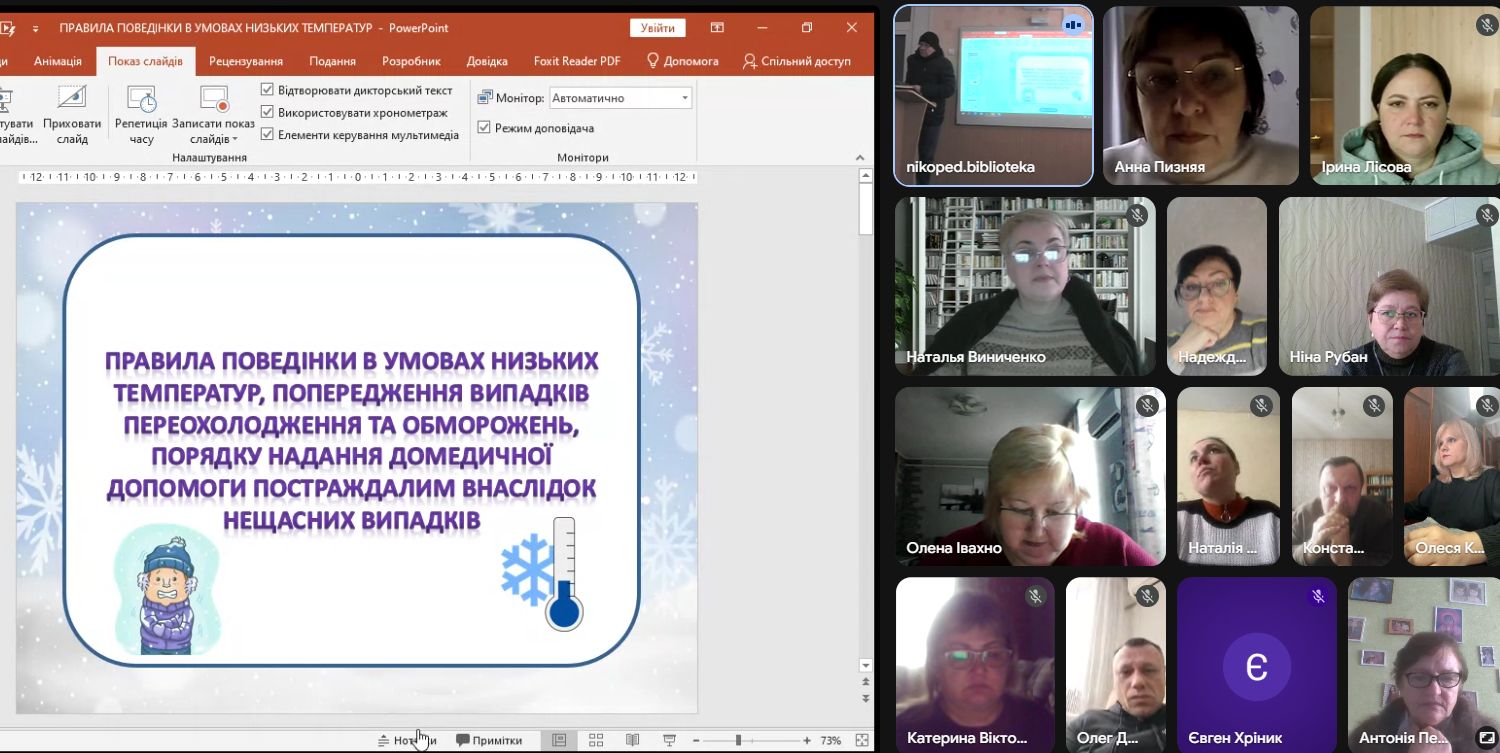Select the Normal view icon
This screenshot has height=753, width=1500.
click(x=559, y=740)
